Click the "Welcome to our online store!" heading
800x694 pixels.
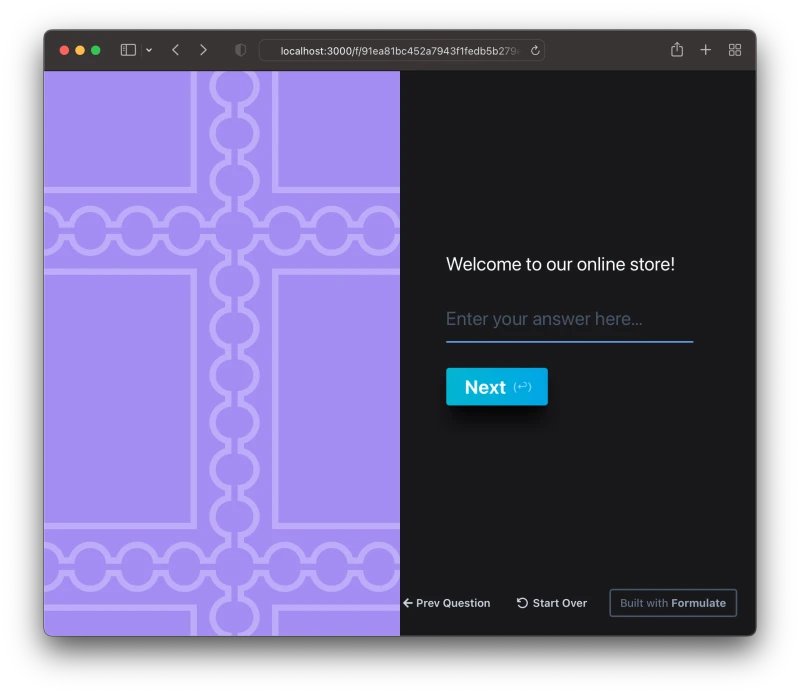click(560, 265)
